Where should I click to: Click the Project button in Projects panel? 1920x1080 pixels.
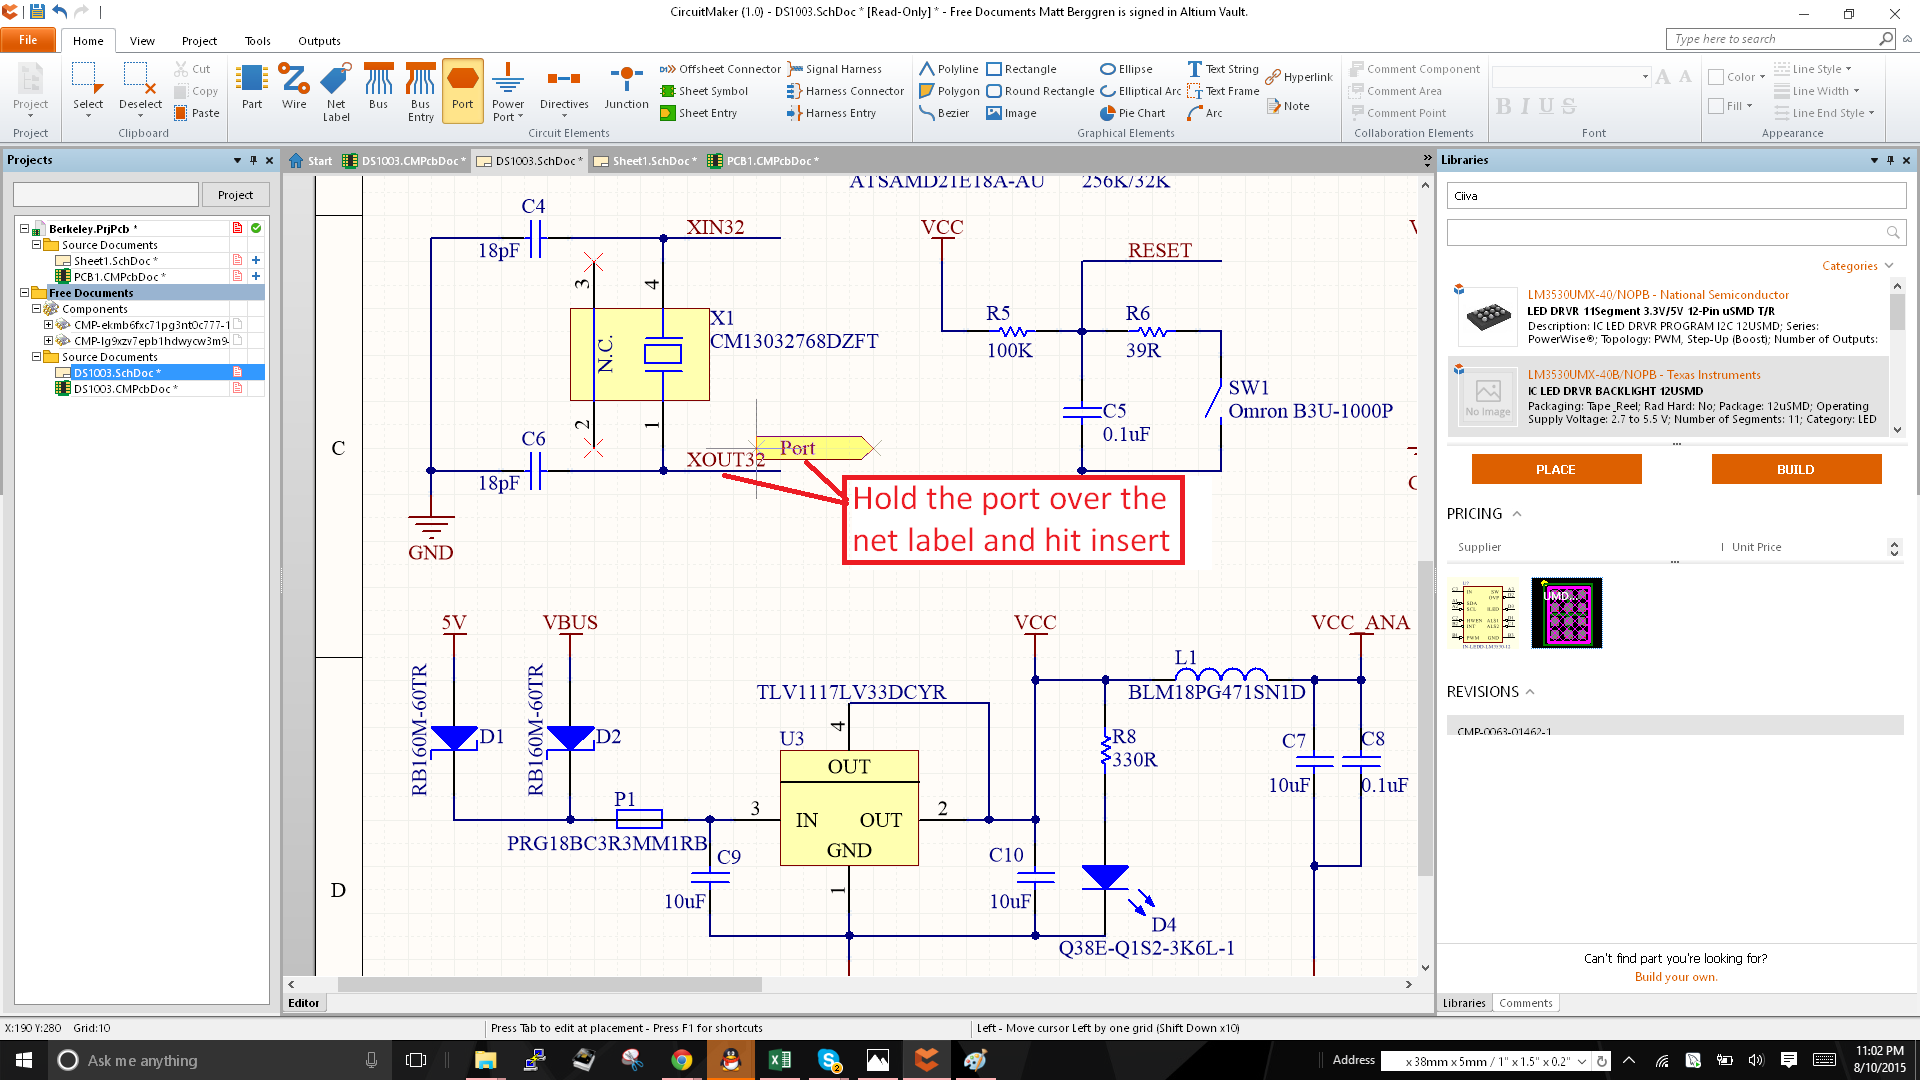(x=235, y=195)
